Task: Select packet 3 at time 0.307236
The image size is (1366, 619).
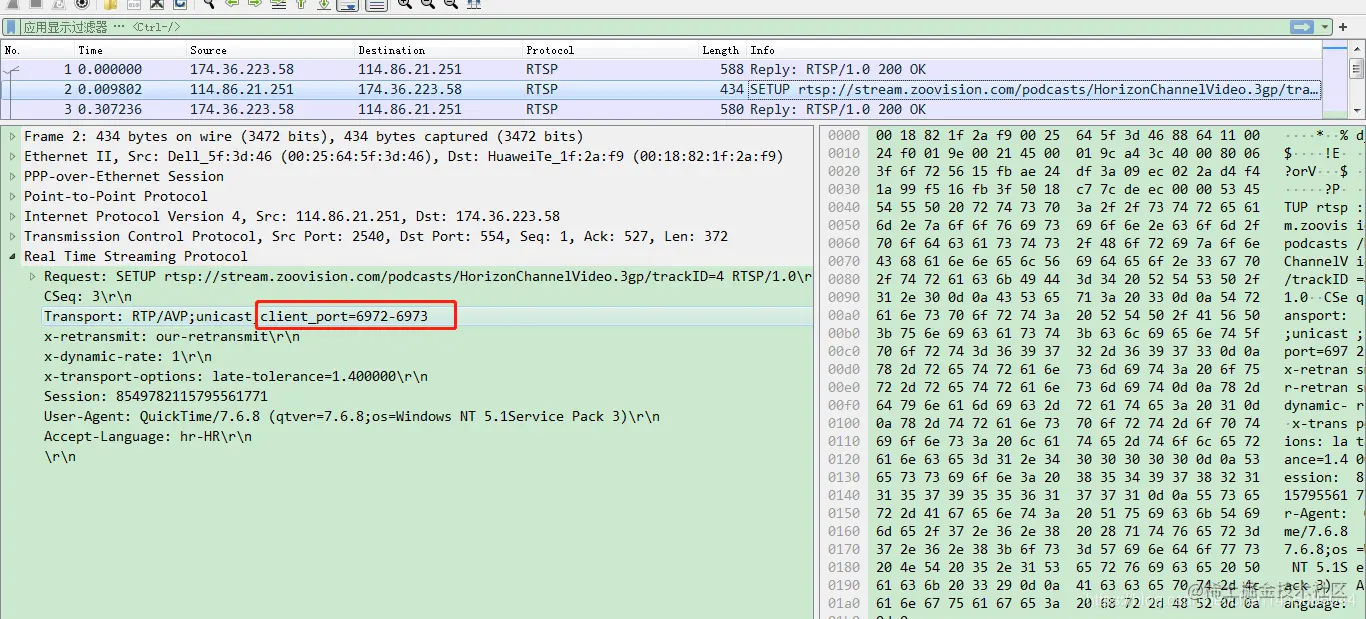Action: coord(662,109)
